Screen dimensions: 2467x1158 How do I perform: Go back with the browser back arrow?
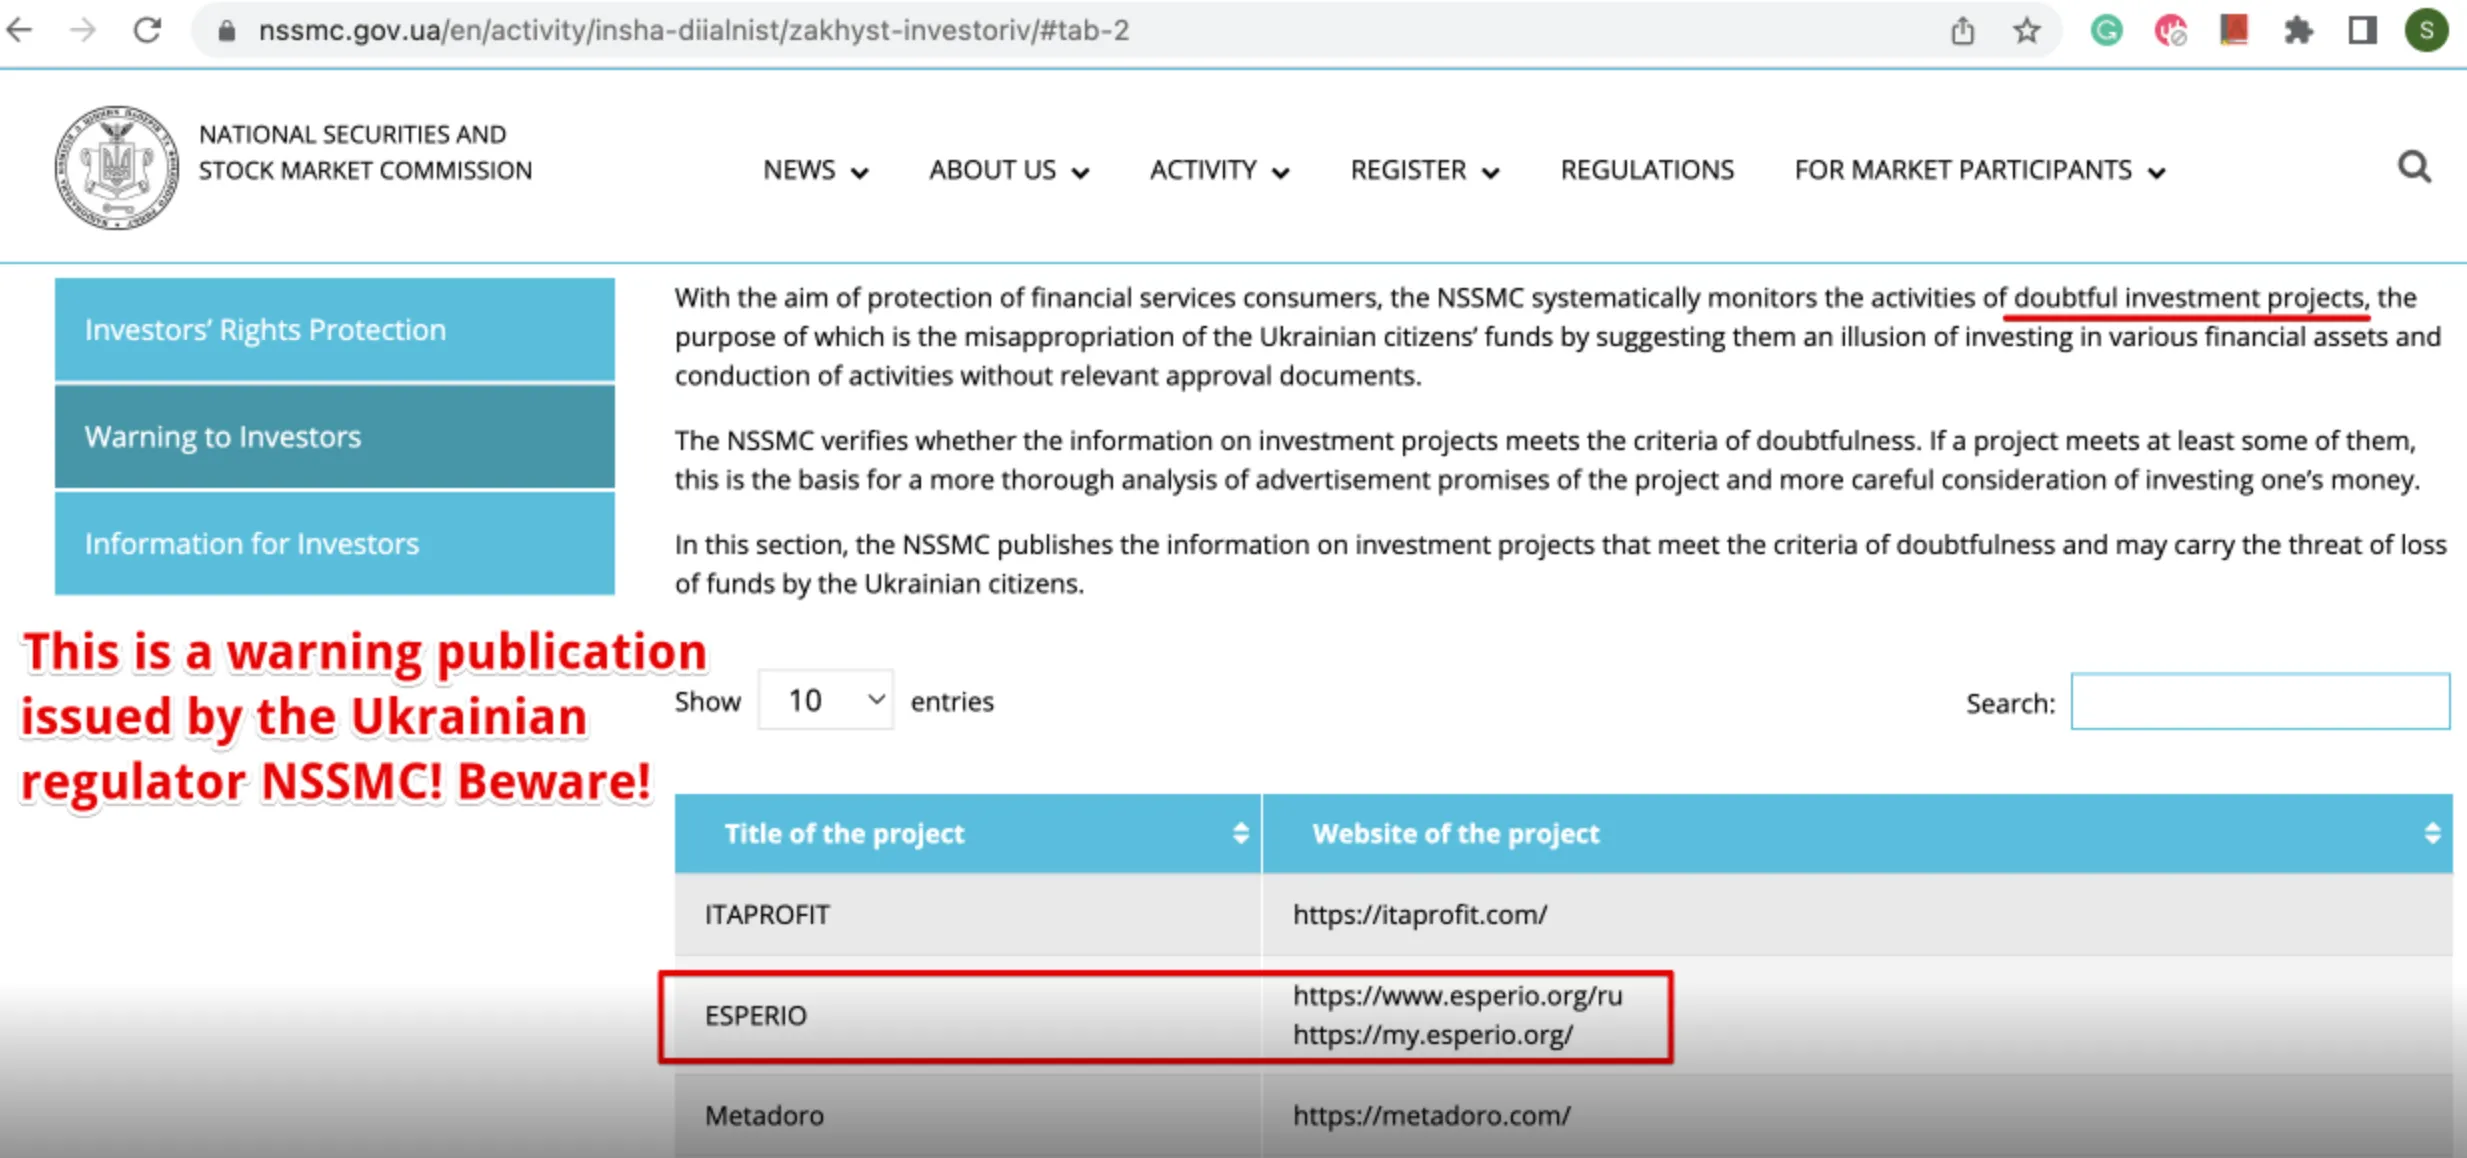(x=20, y=31)
